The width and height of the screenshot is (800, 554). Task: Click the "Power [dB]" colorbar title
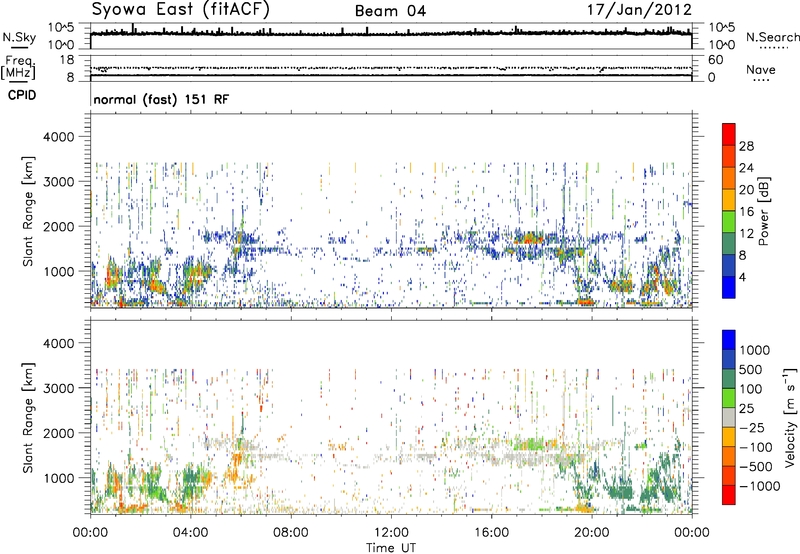click(764, 211)
